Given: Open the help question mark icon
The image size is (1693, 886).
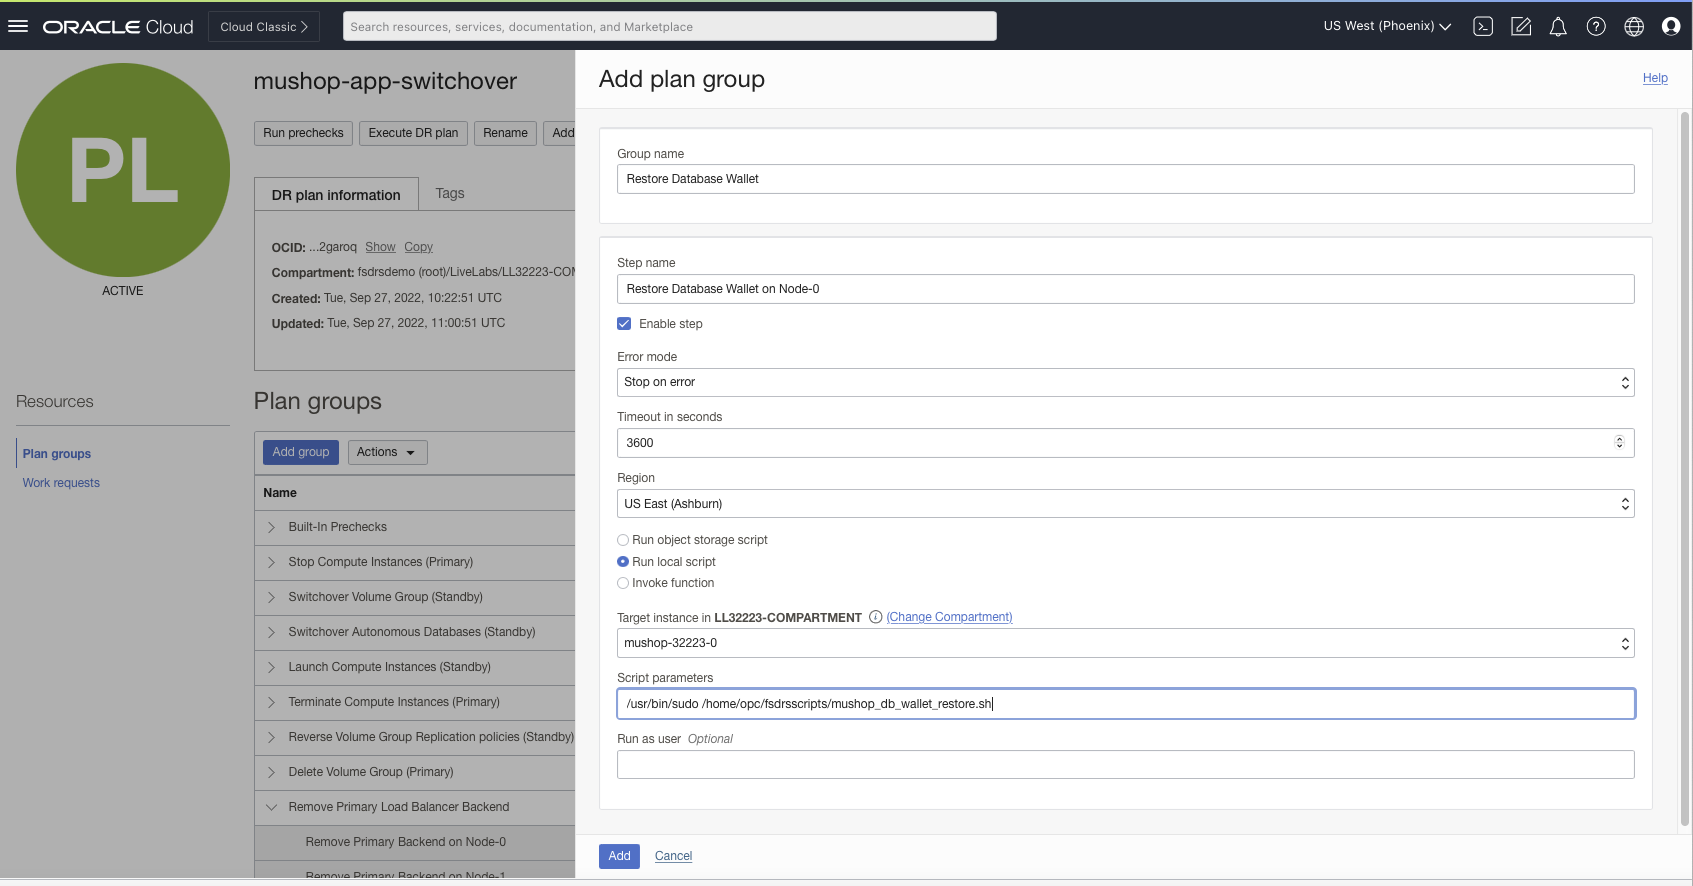Looking at the screenshot, I should (x=1596, y=27).
